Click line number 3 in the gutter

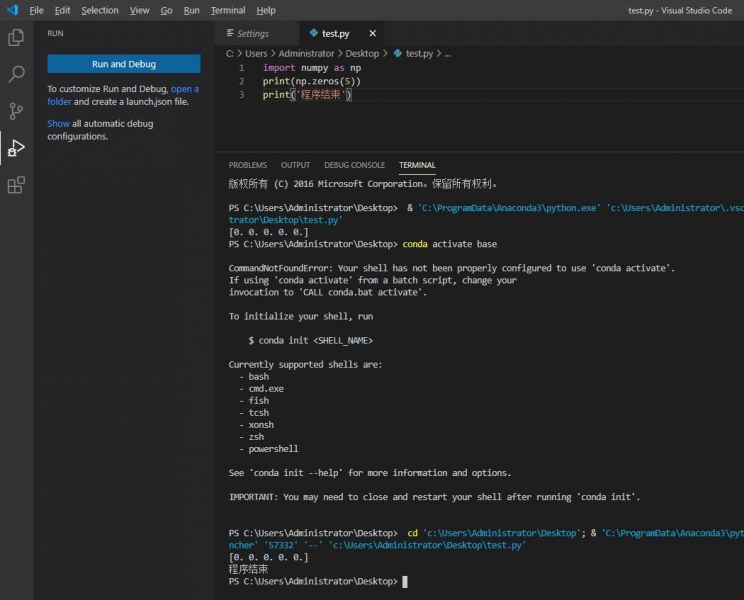tap(242, 94)
